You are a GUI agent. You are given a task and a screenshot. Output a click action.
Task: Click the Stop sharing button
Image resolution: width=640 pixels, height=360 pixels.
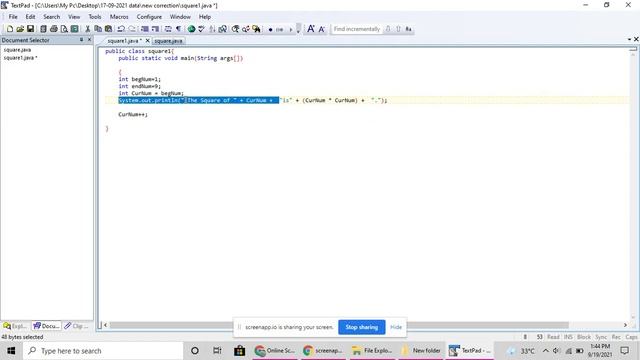(x=362, y=327)
